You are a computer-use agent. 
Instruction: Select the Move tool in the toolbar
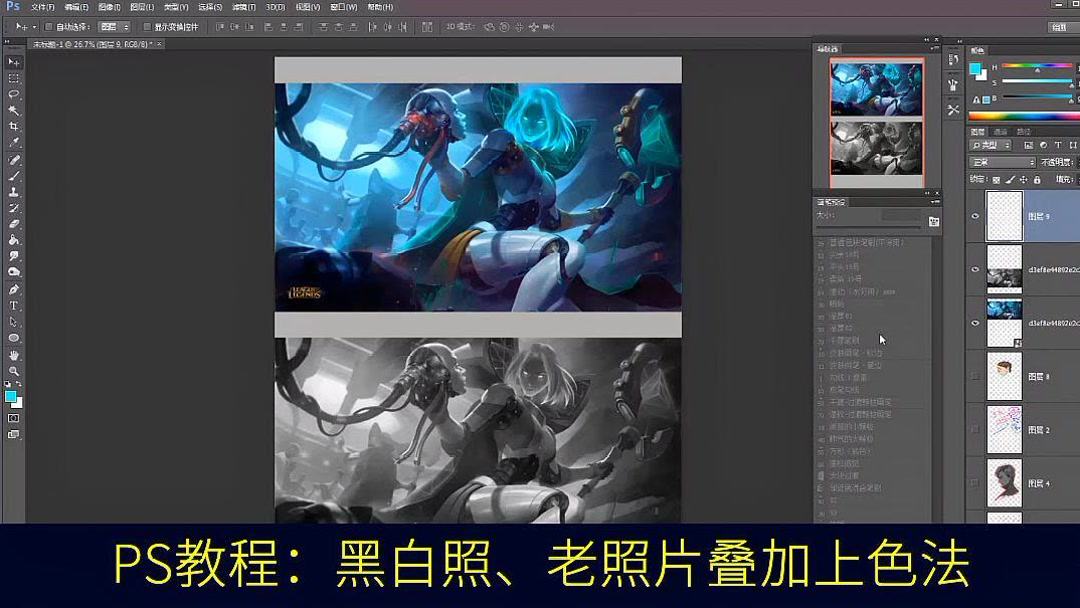coord(14,62)
